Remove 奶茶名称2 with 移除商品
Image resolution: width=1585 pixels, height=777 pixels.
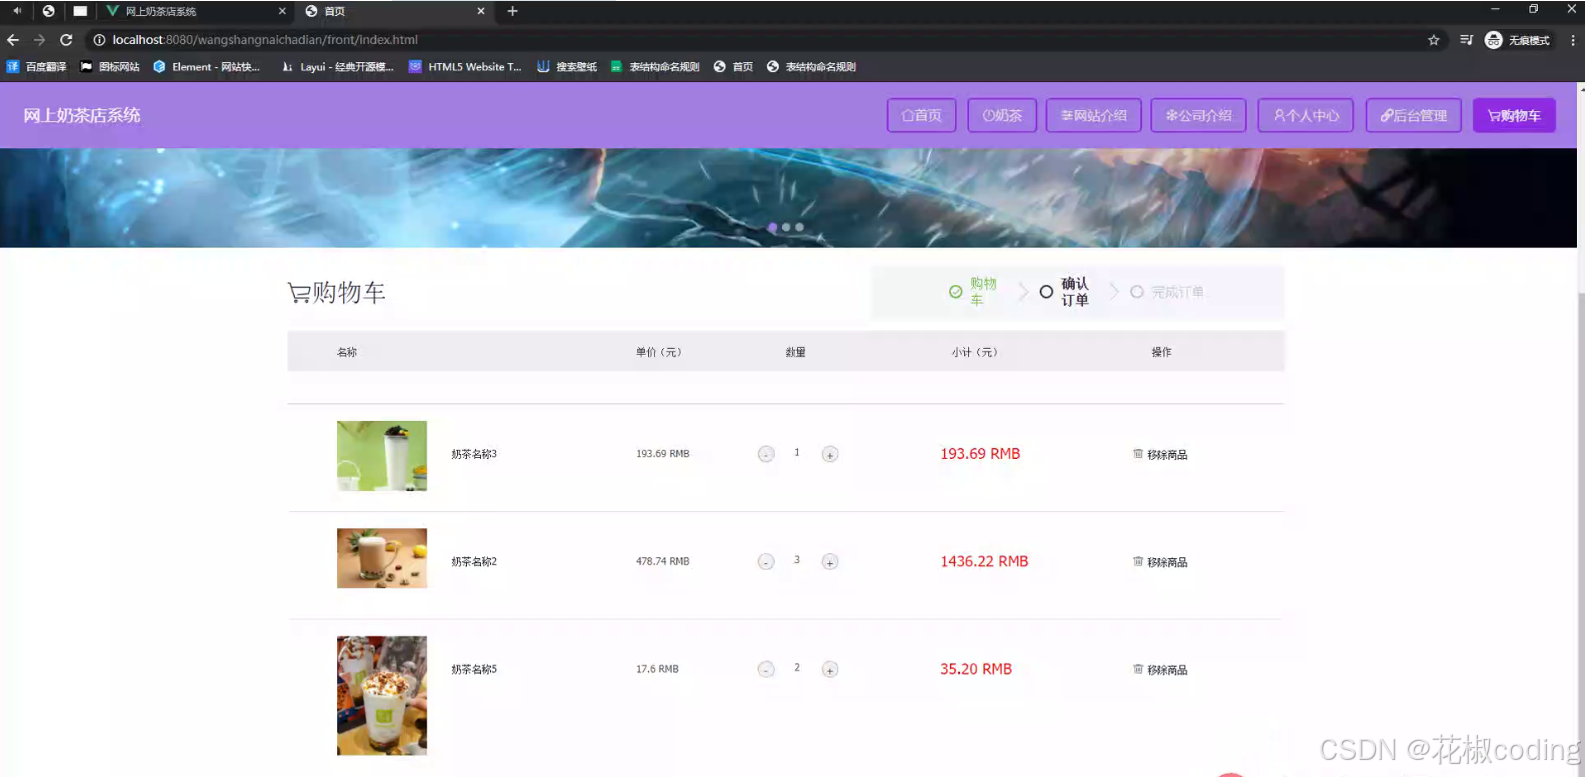tap(1160, 562)
